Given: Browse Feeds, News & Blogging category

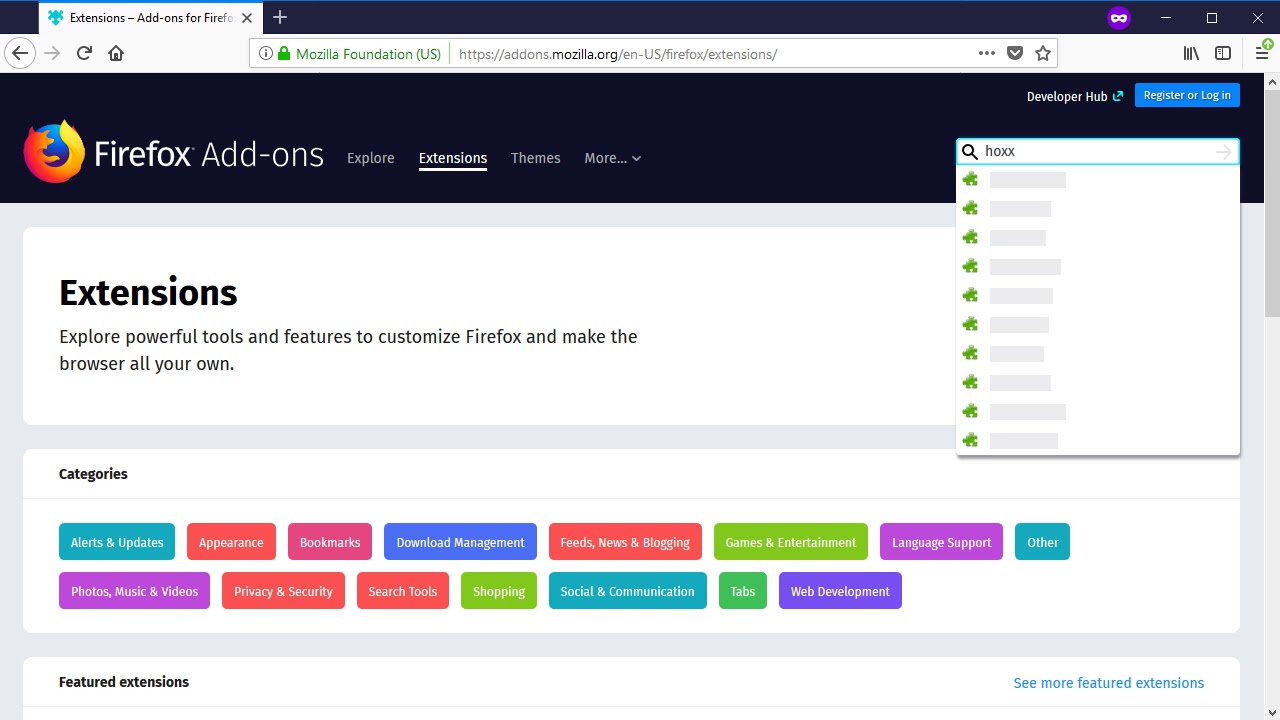Looking at the screenshot, I should 625,542.
